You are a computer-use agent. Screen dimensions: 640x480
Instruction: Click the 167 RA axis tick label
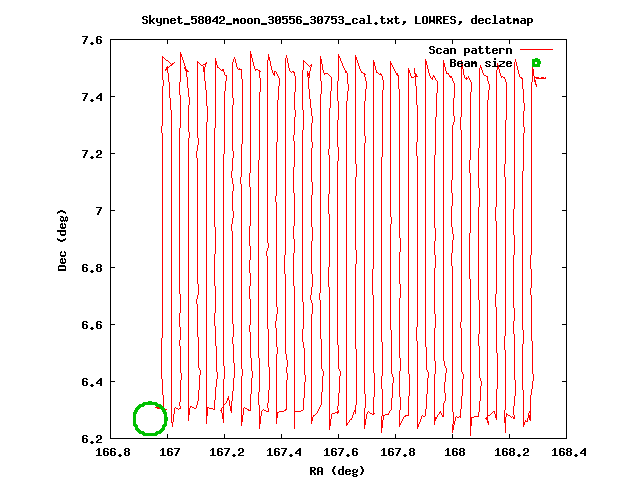(x=170, y=452)
